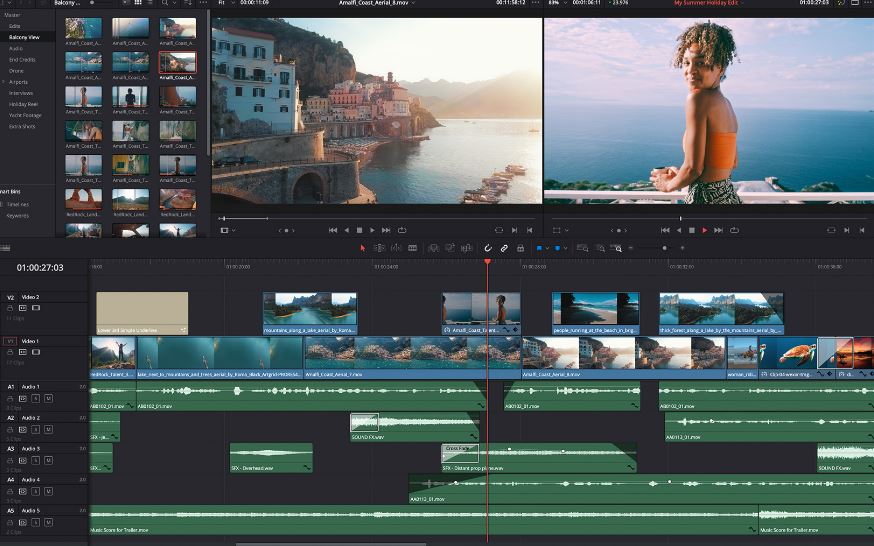Disable the Video 1 track view
The image size is (874, 546).
point(36,352)
